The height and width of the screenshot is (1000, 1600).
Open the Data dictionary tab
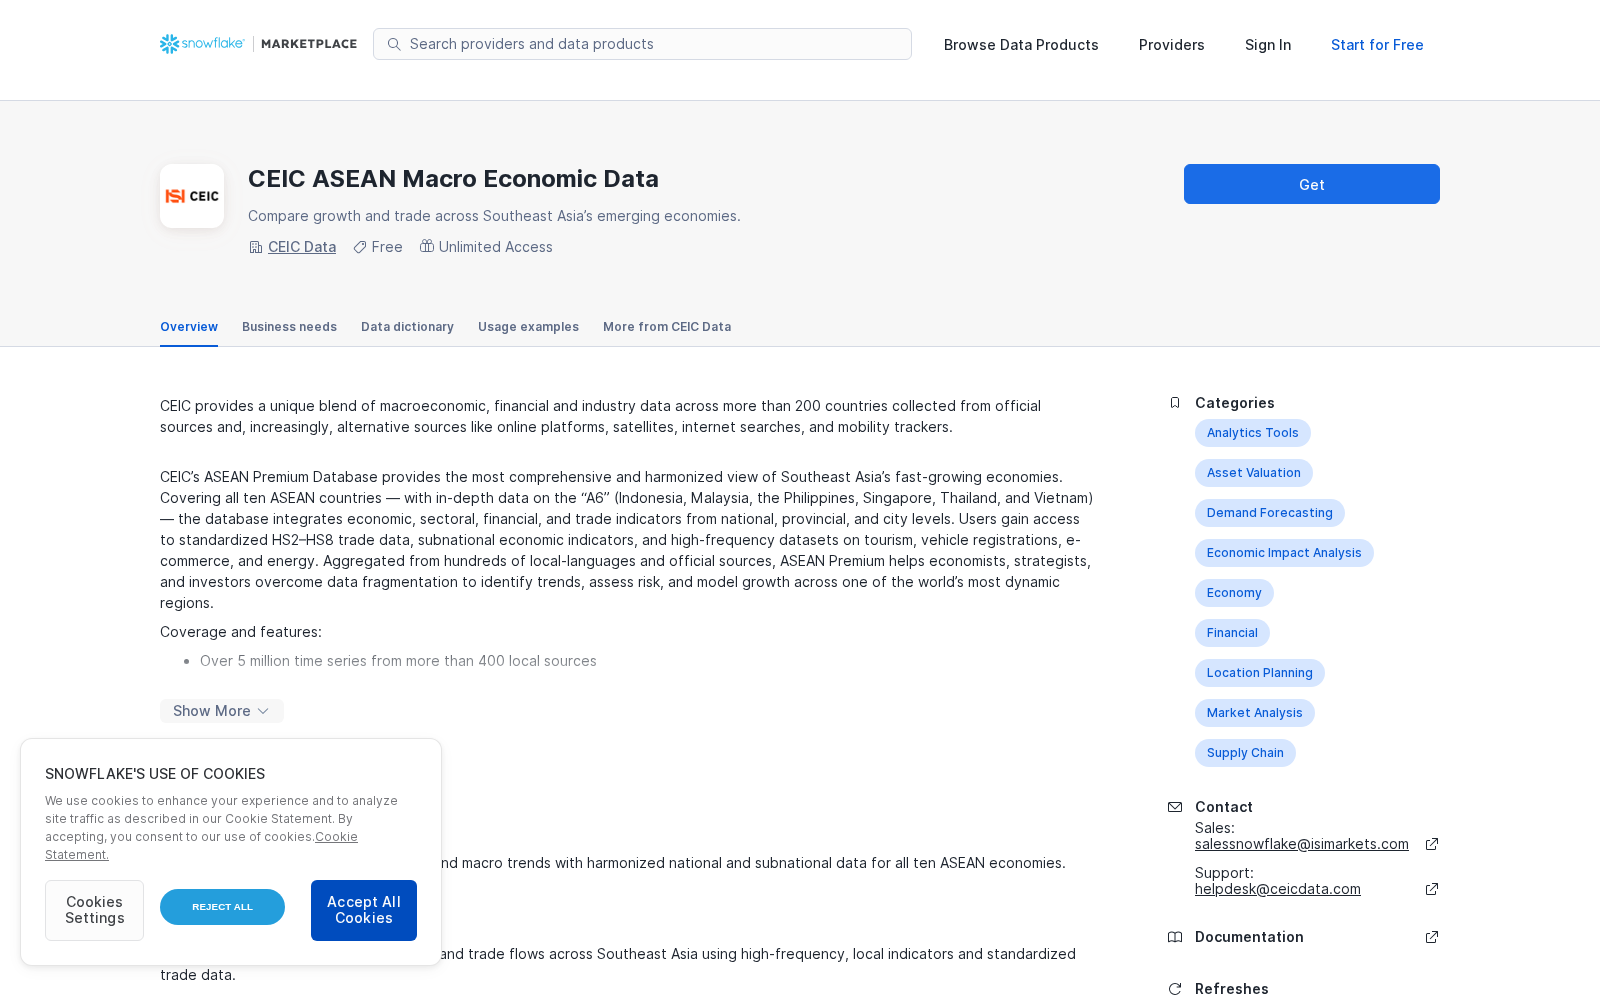407,327
